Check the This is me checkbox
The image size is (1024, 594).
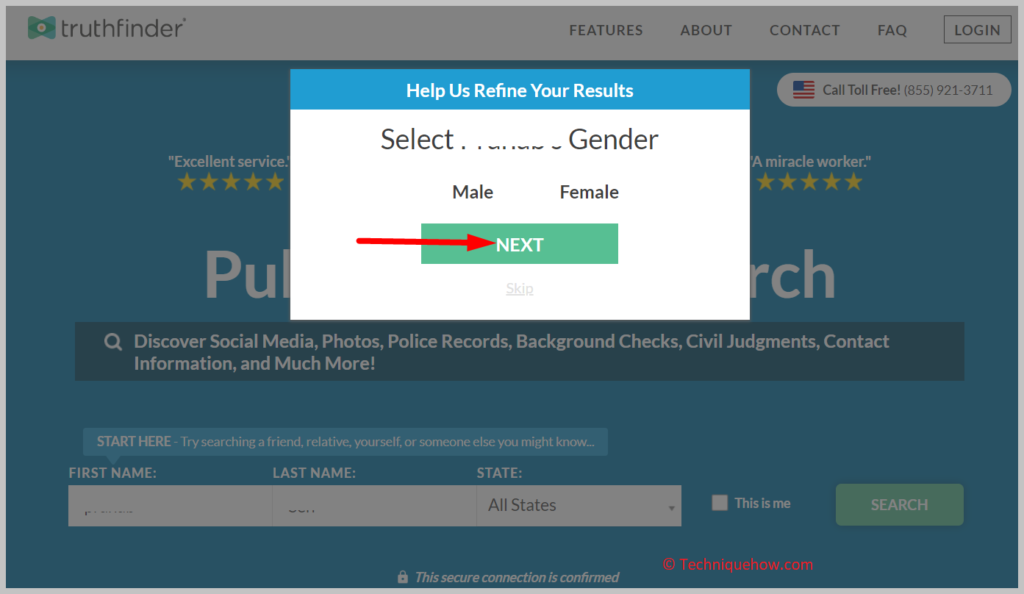click(x=719, y=503)
